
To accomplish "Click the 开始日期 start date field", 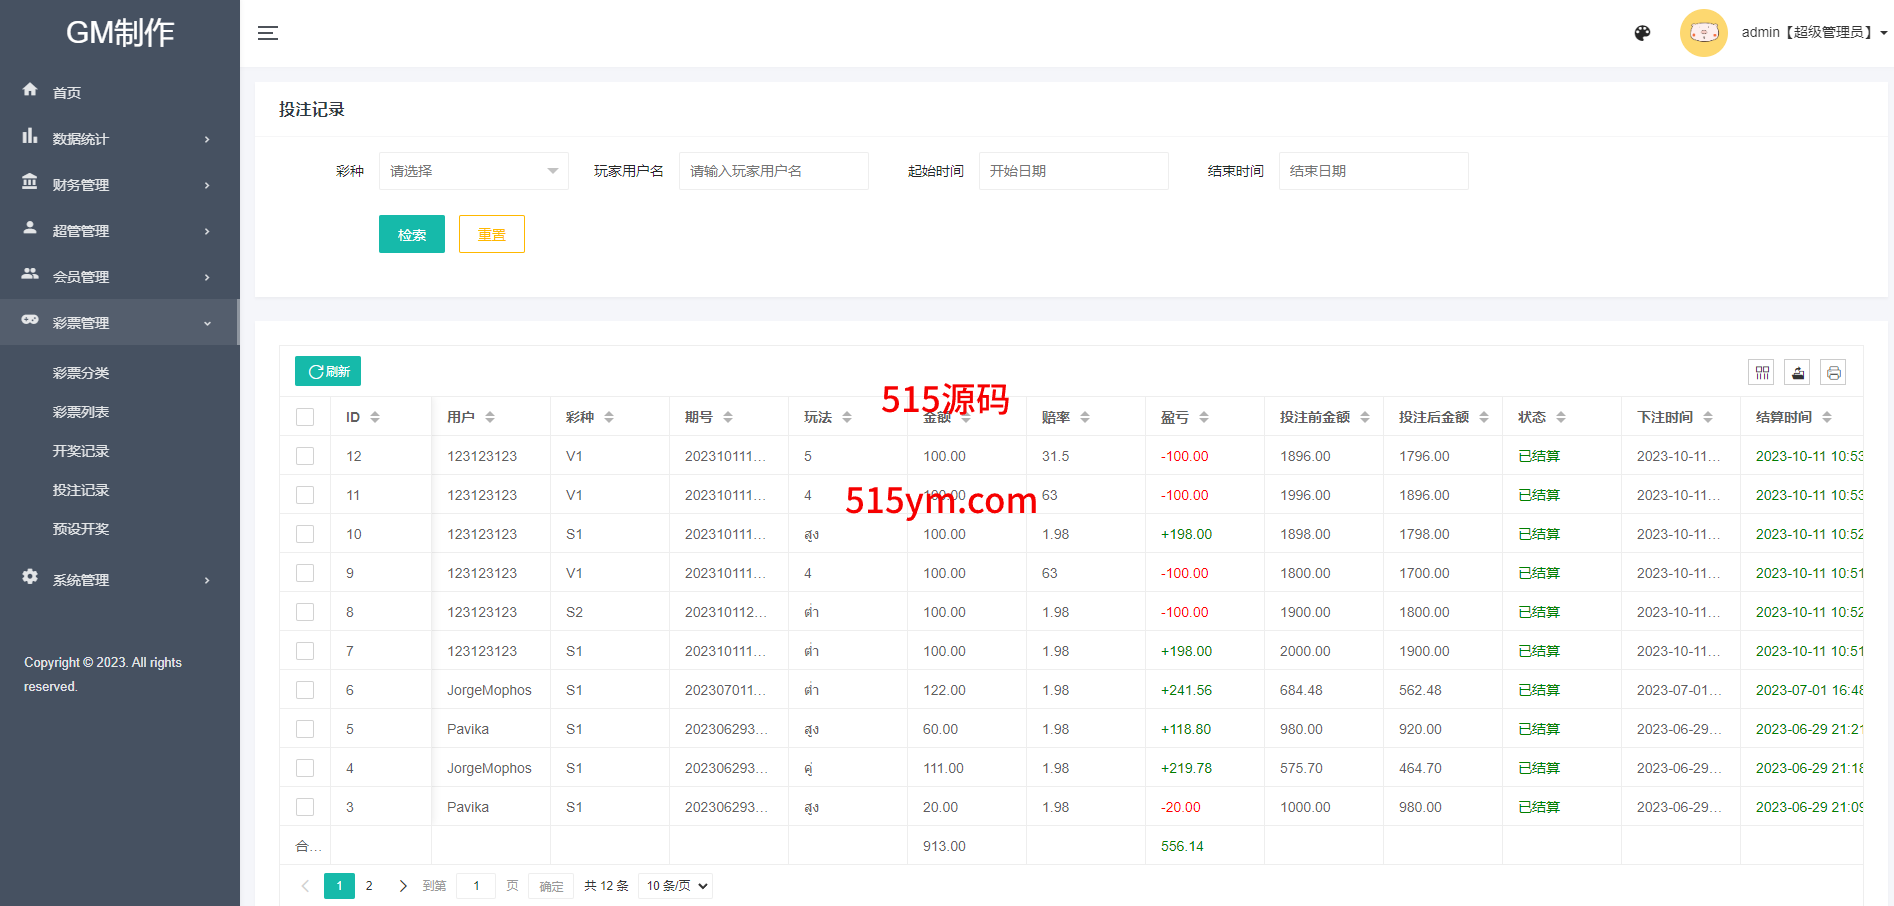I will coord(1072,171).
